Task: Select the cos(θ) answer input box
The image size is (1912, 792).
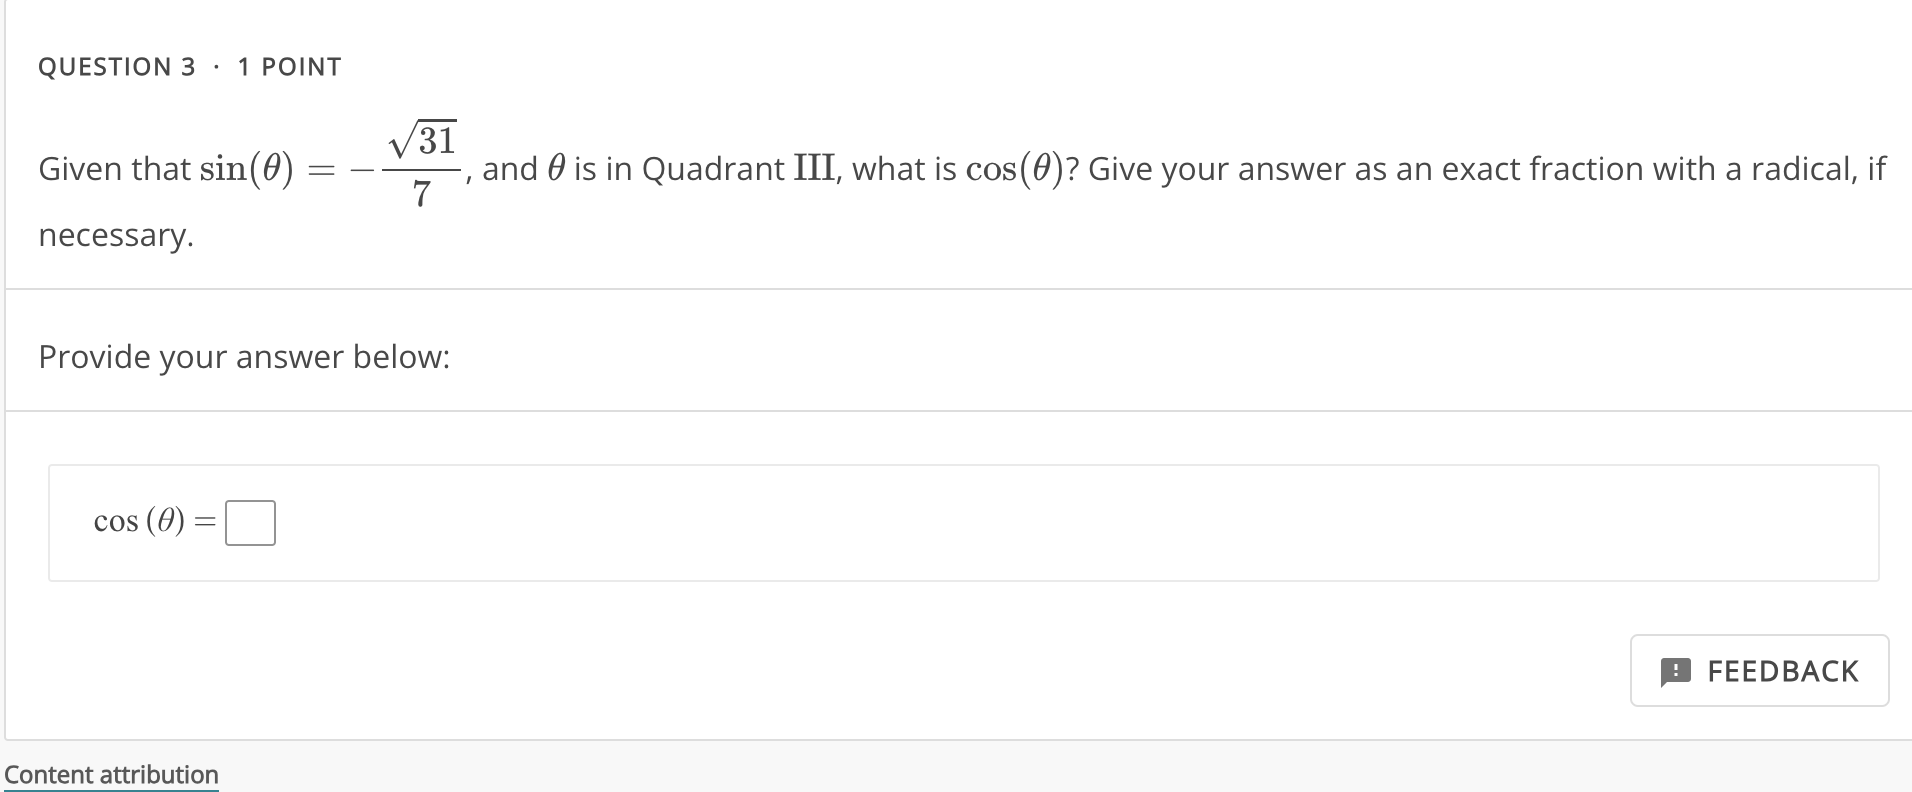Action: point(252,521)
